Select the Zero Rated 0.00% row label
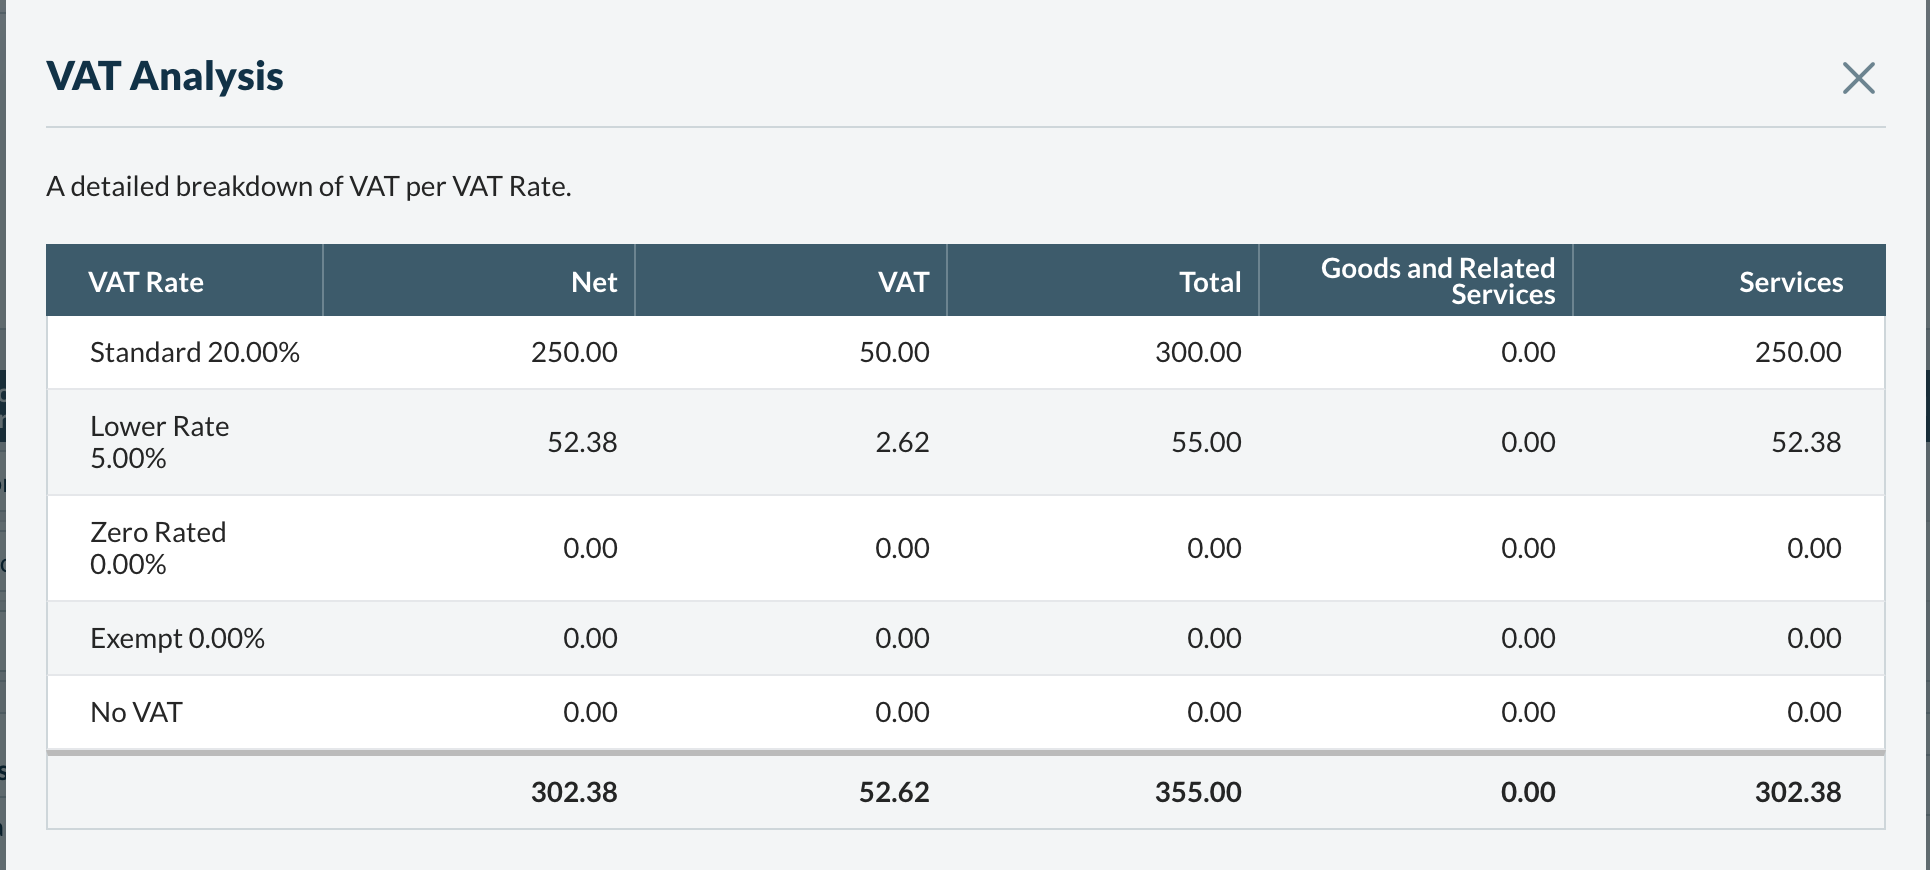Image resolution: width=1930 pixels, height=870 pixels. tap(158, 548)
